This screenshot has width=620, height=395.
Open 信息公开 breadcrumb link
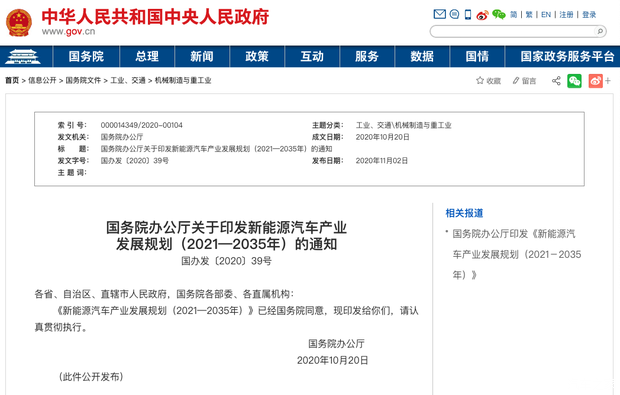[42, 81]
